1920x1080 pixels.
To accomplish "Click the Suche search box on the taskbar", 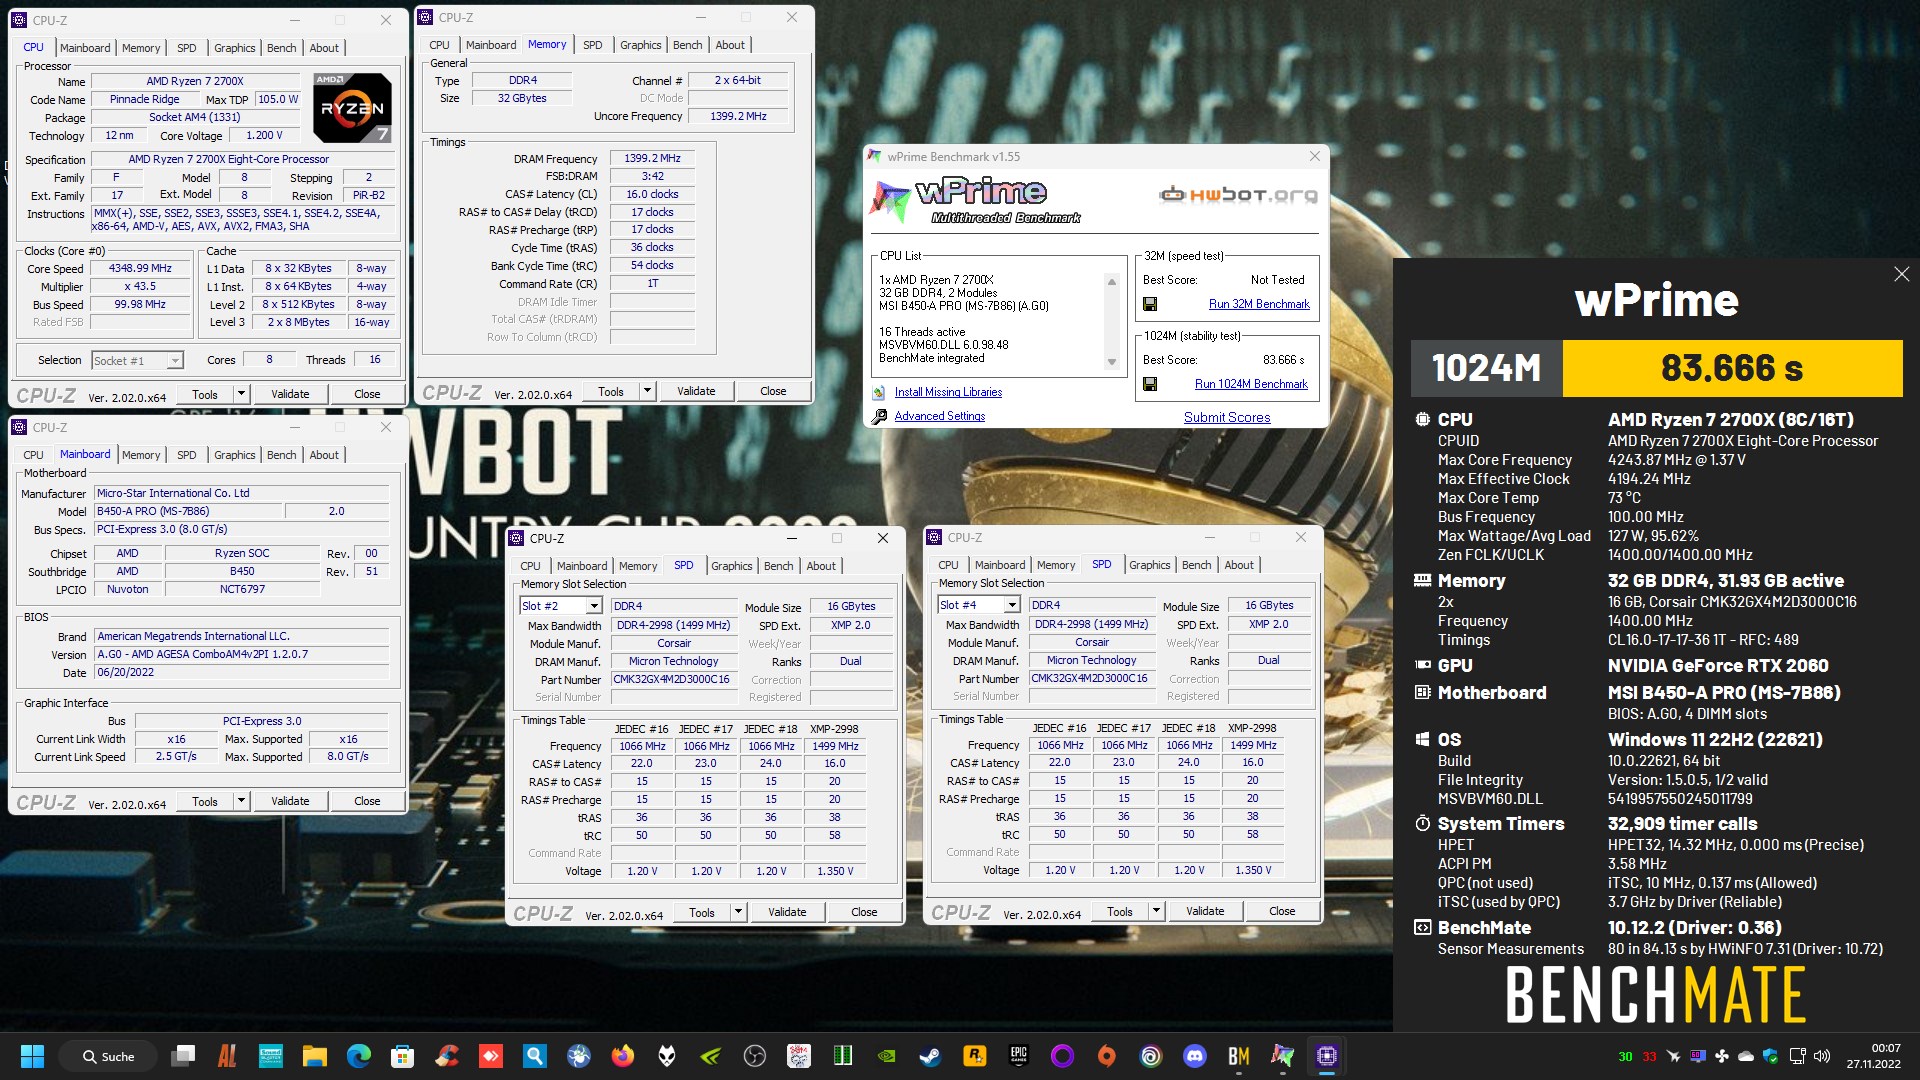I will [108, 1056].
